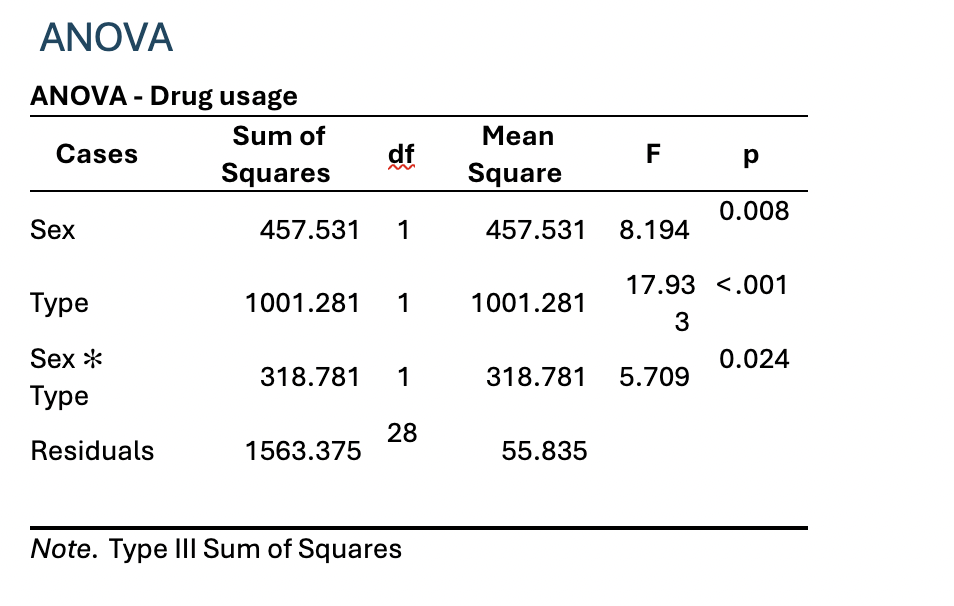Select the Sex row label
The height and width of the screenshot is (606, 954).
pos(52,230)
